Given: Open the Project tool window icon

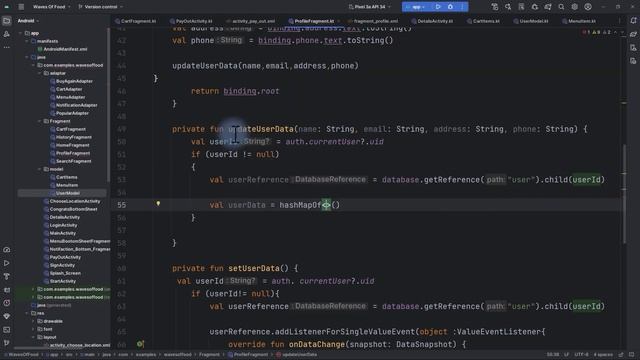Looking at the screenshot, I should (7, 21).
